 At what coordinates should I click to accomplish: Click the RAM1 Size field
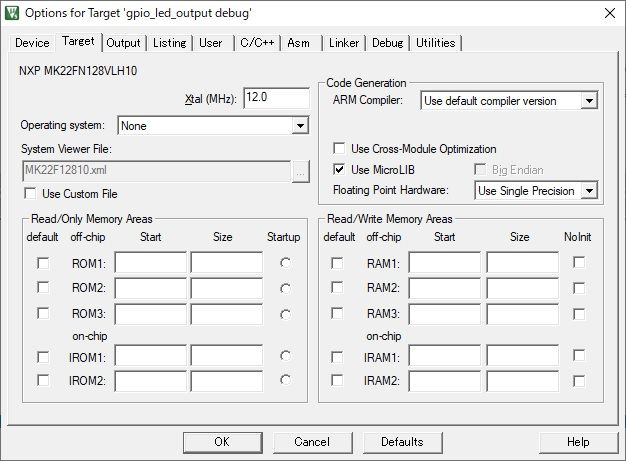click(x=522, y=262)
